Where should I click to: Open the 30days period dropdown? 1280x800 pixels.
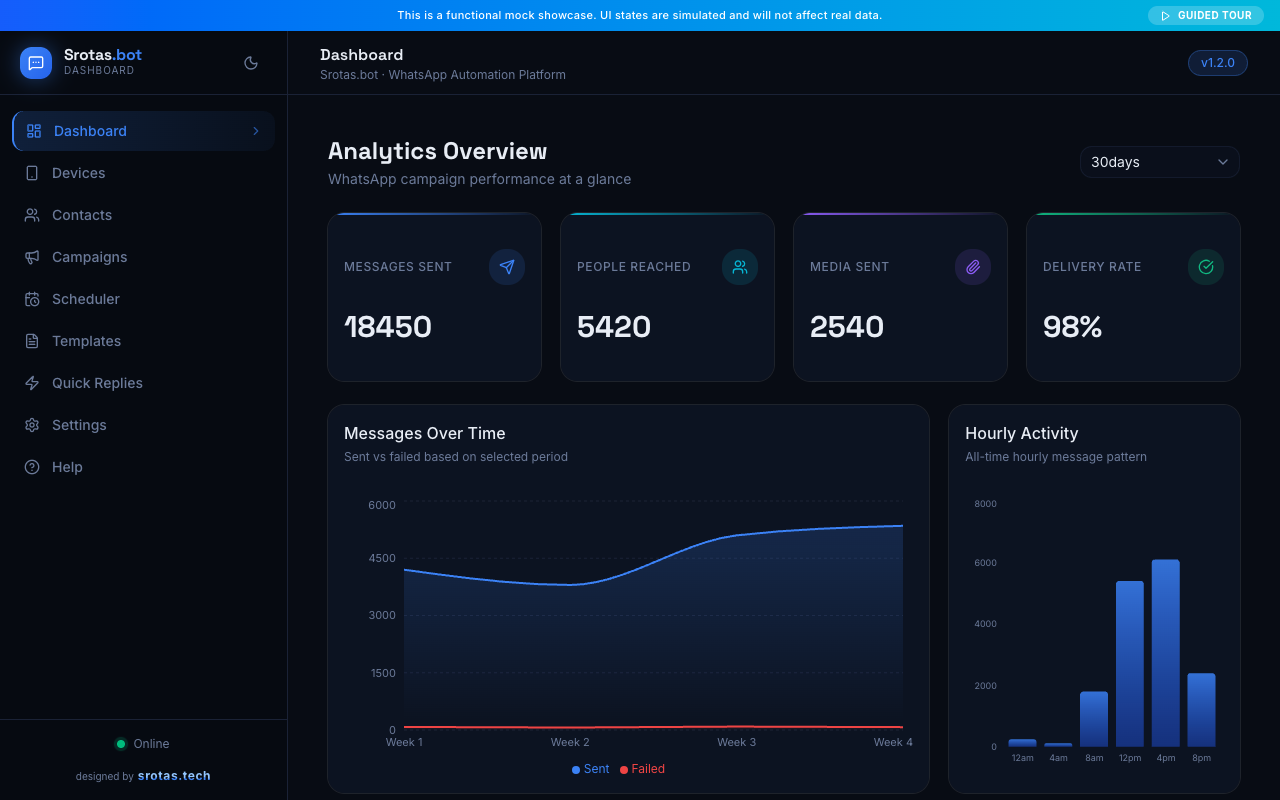coord(1159,161)
